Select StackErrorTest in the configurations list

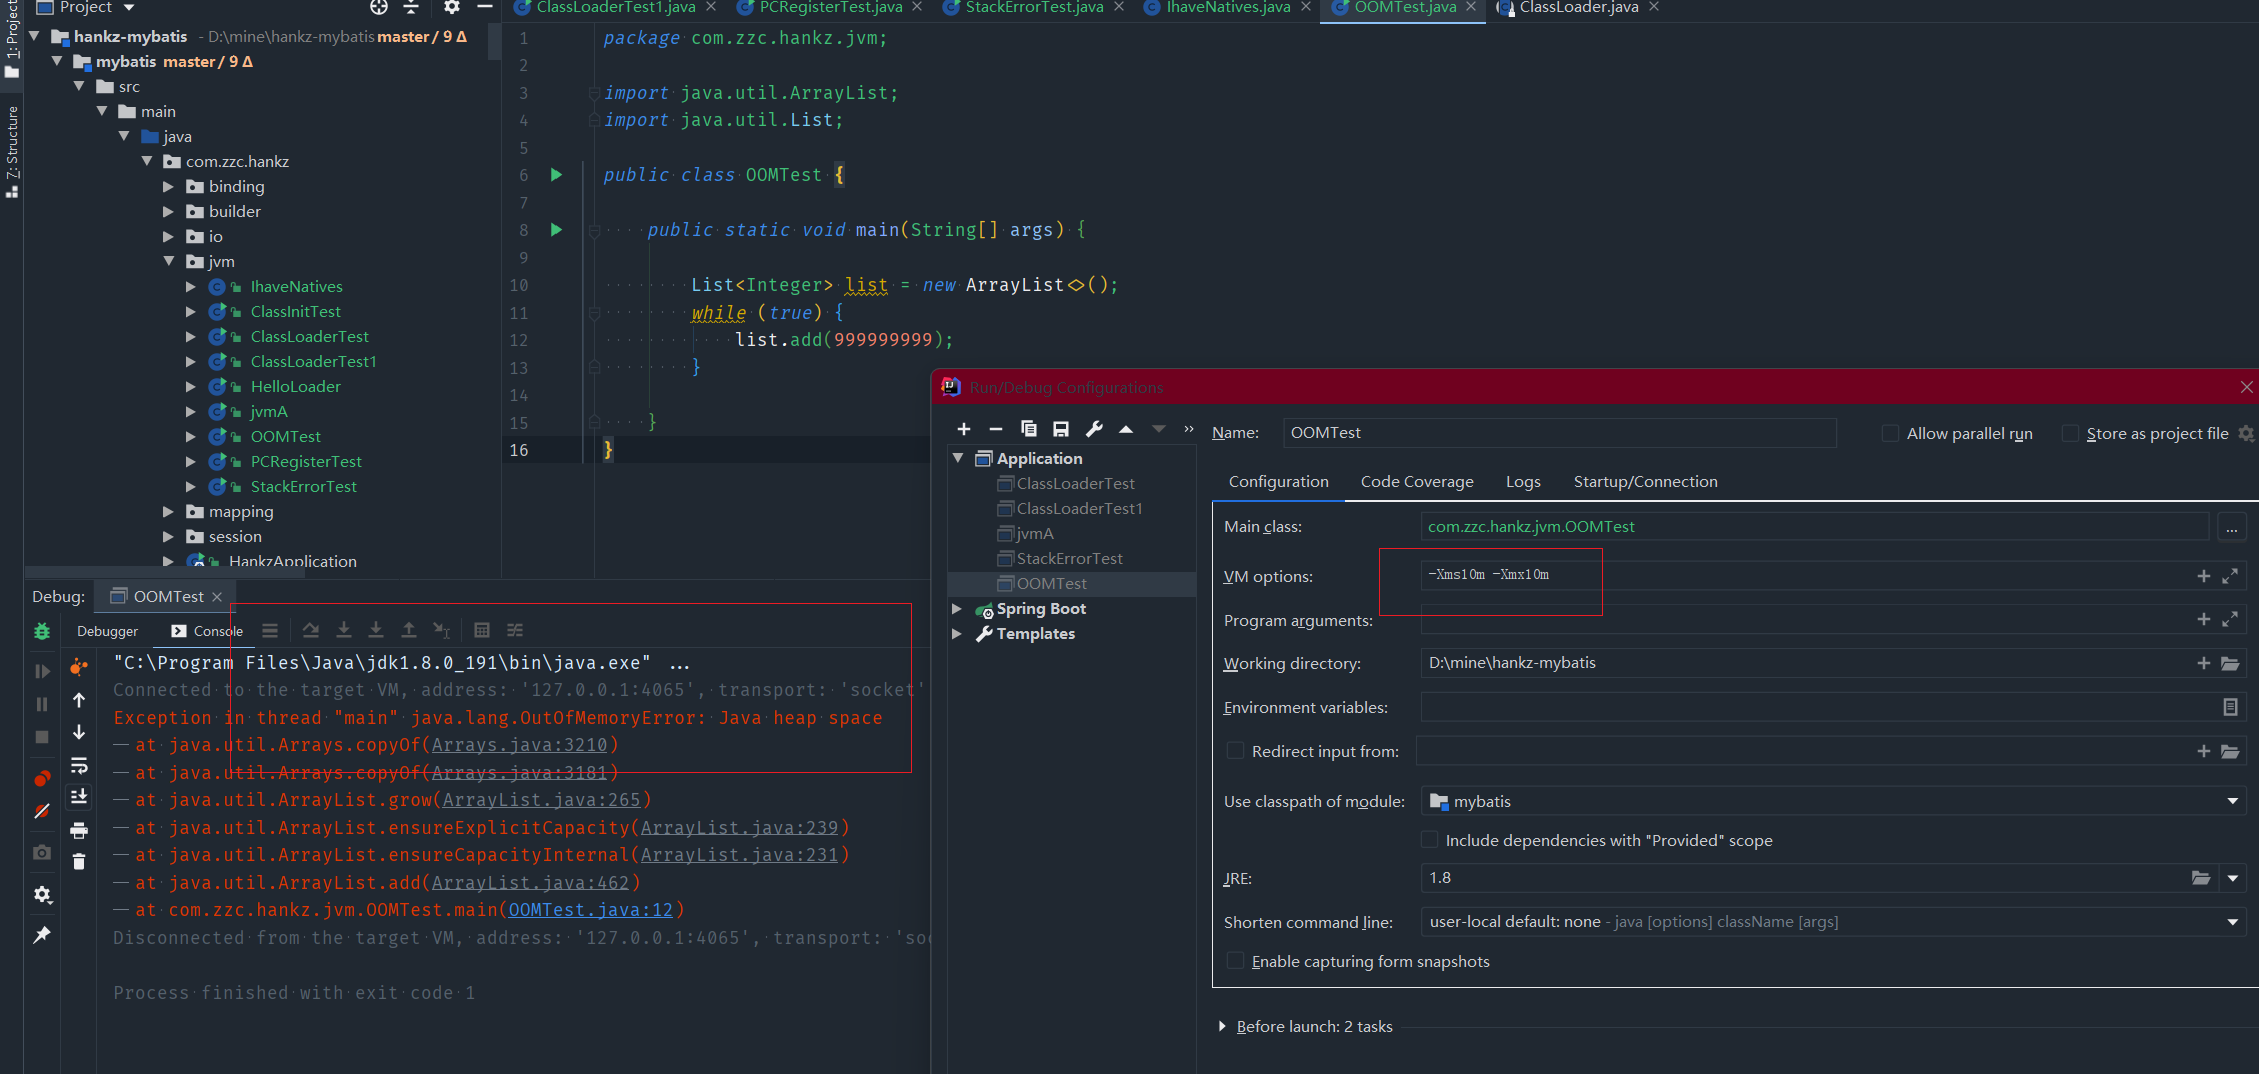pos(1069,558)
